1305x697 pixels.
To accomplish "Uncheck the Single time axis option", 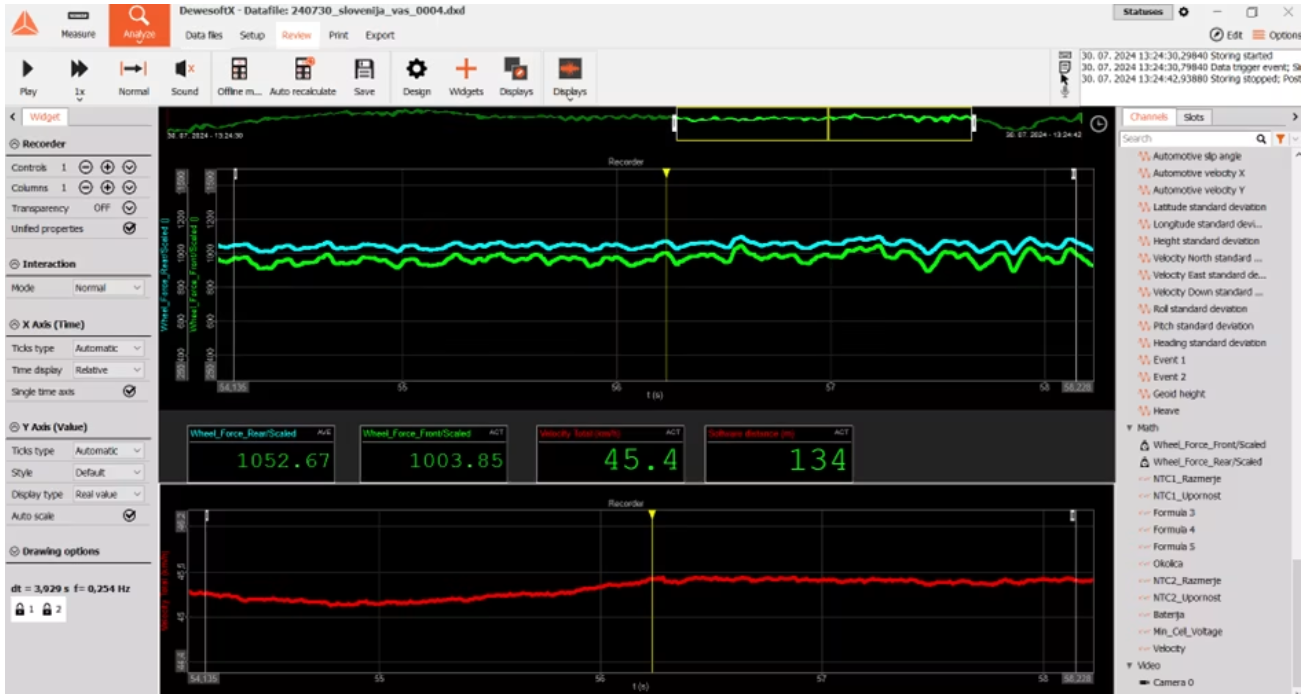I will pyautogui.click(x=129, y=392).
